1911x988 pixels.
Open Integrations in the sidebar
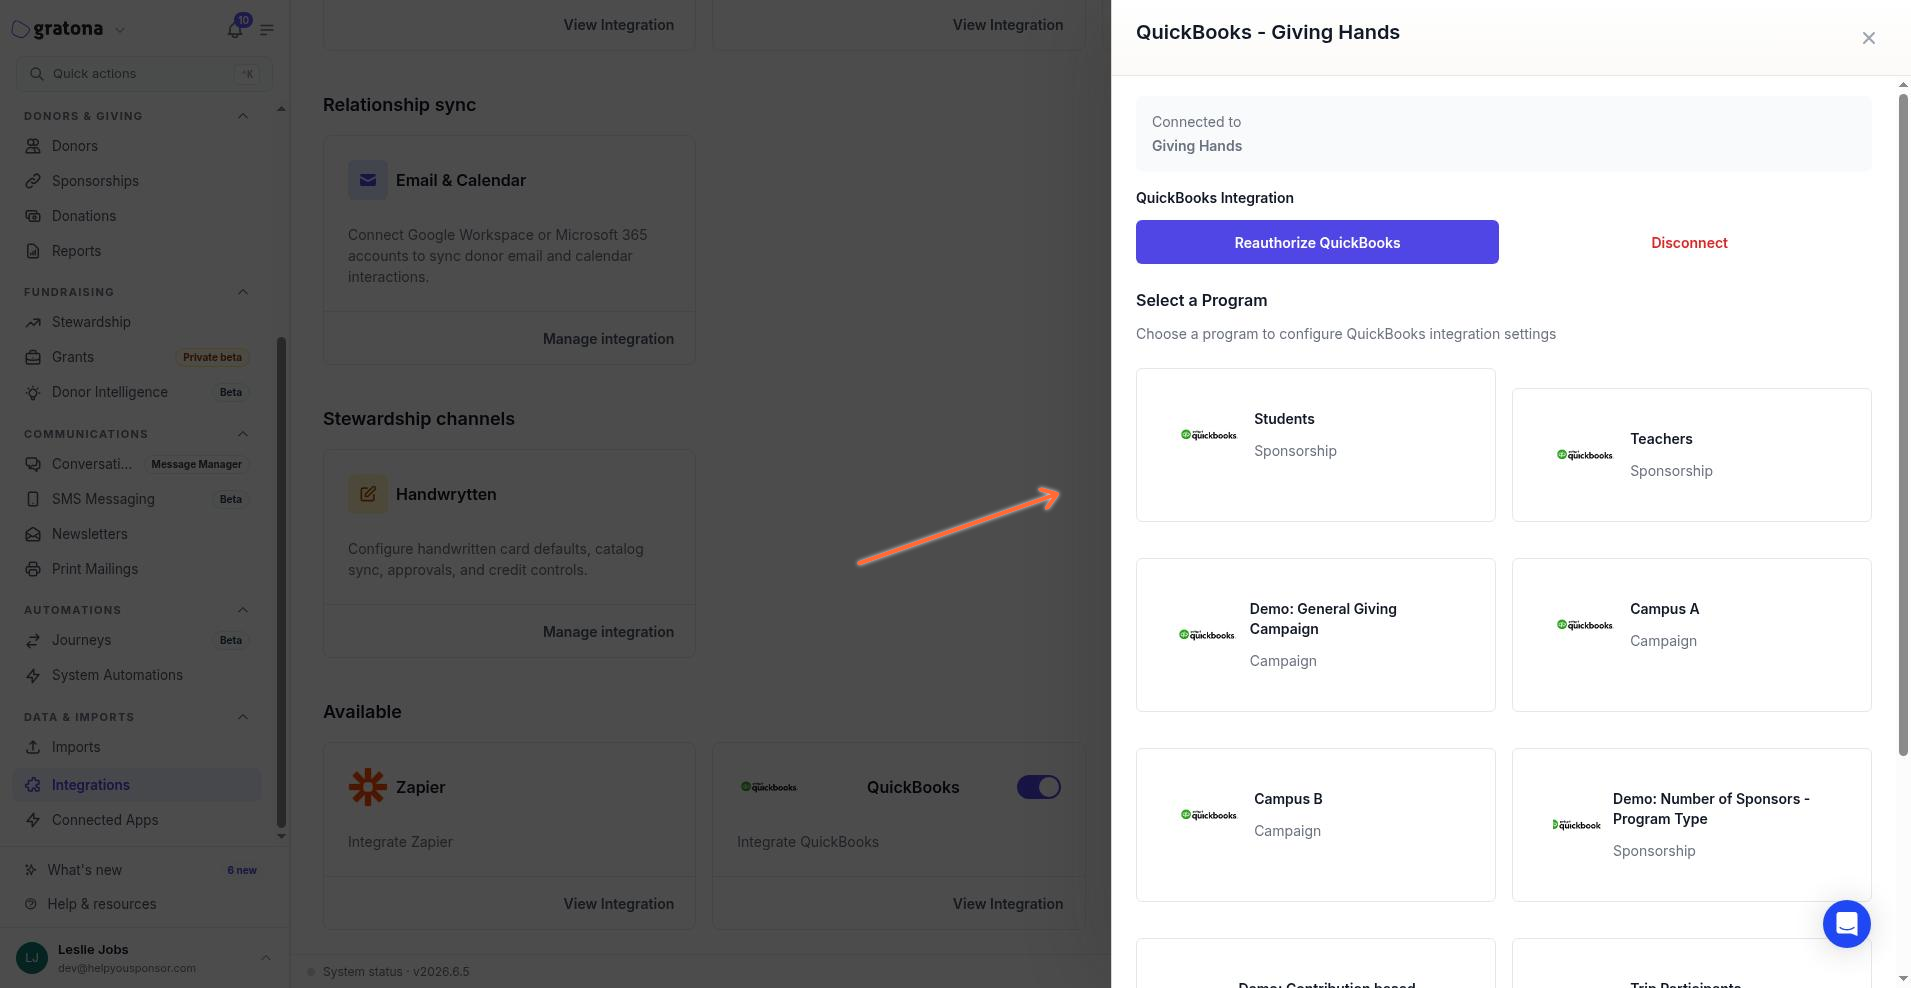click(137, 785)
